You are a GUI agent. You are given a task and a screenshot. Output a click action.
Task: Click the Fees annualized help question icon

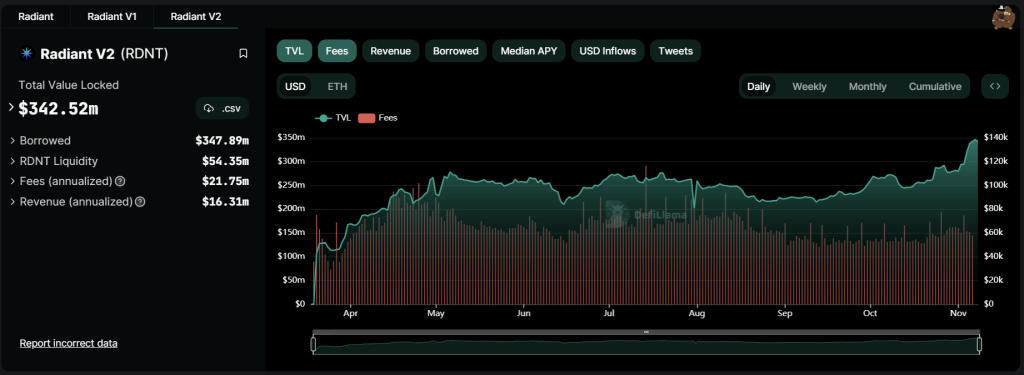pos(120,181)
